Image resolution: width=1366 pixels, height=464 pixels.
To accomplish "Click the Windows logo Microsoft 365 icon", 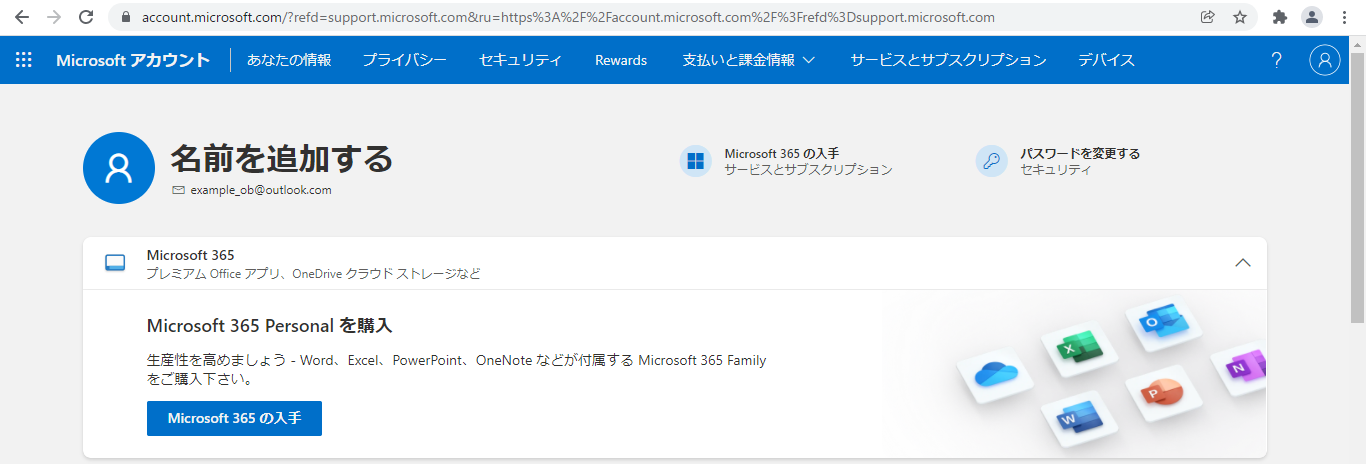I will (695, 161).
